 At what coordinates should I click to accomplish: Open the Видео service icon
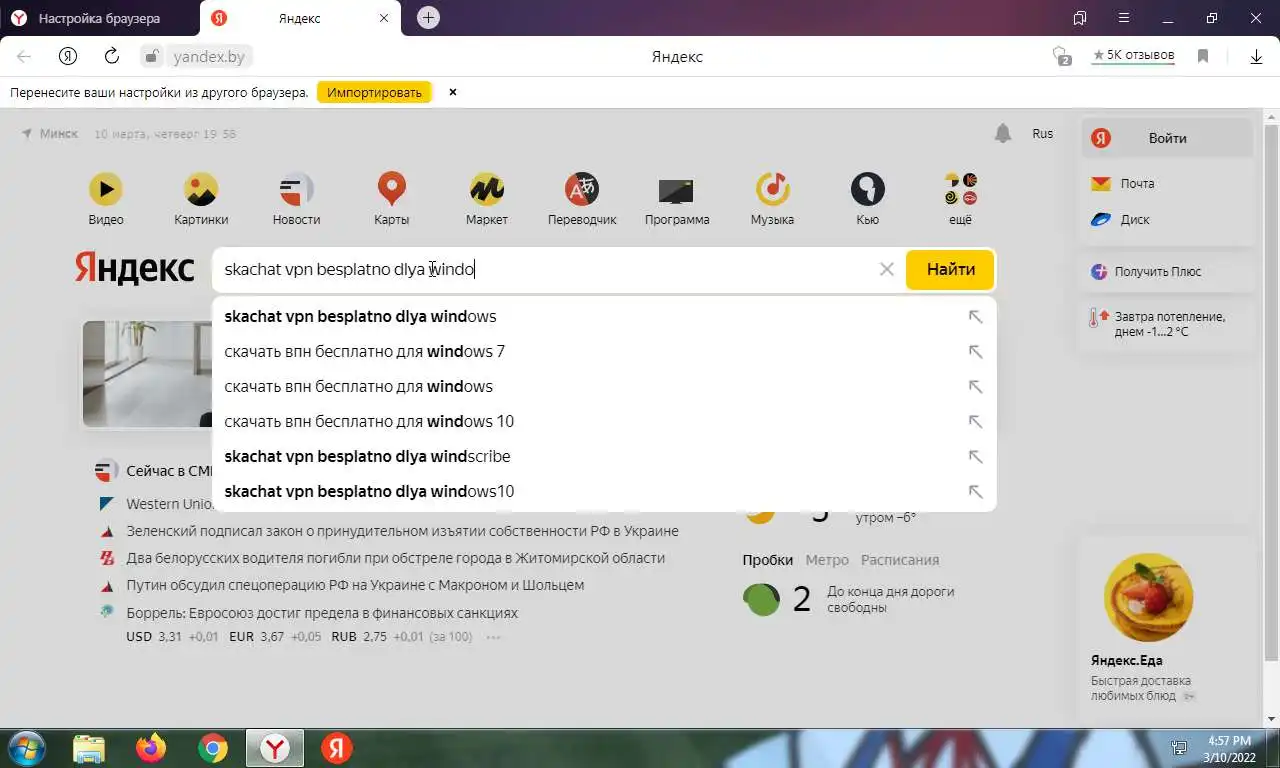click(106, 189)
